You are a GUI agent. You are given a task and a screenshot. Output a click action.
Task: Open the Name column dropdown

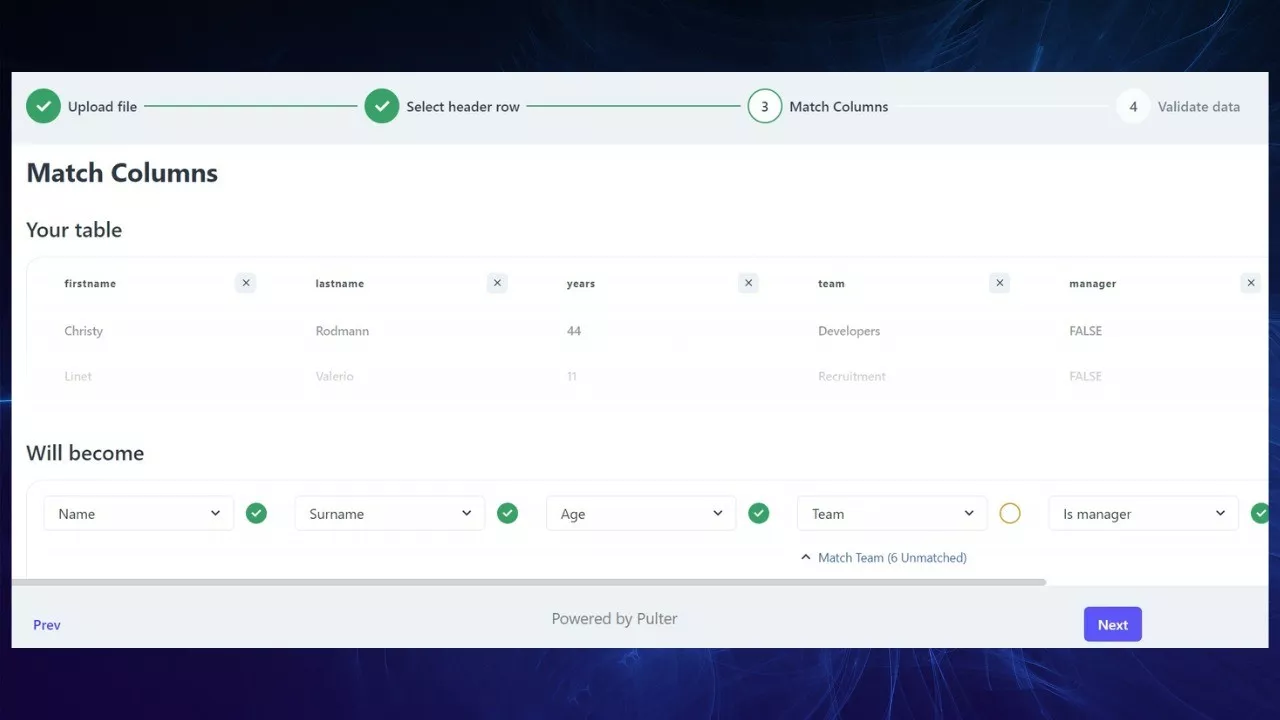pyautogui.click(x=139, y=514)
